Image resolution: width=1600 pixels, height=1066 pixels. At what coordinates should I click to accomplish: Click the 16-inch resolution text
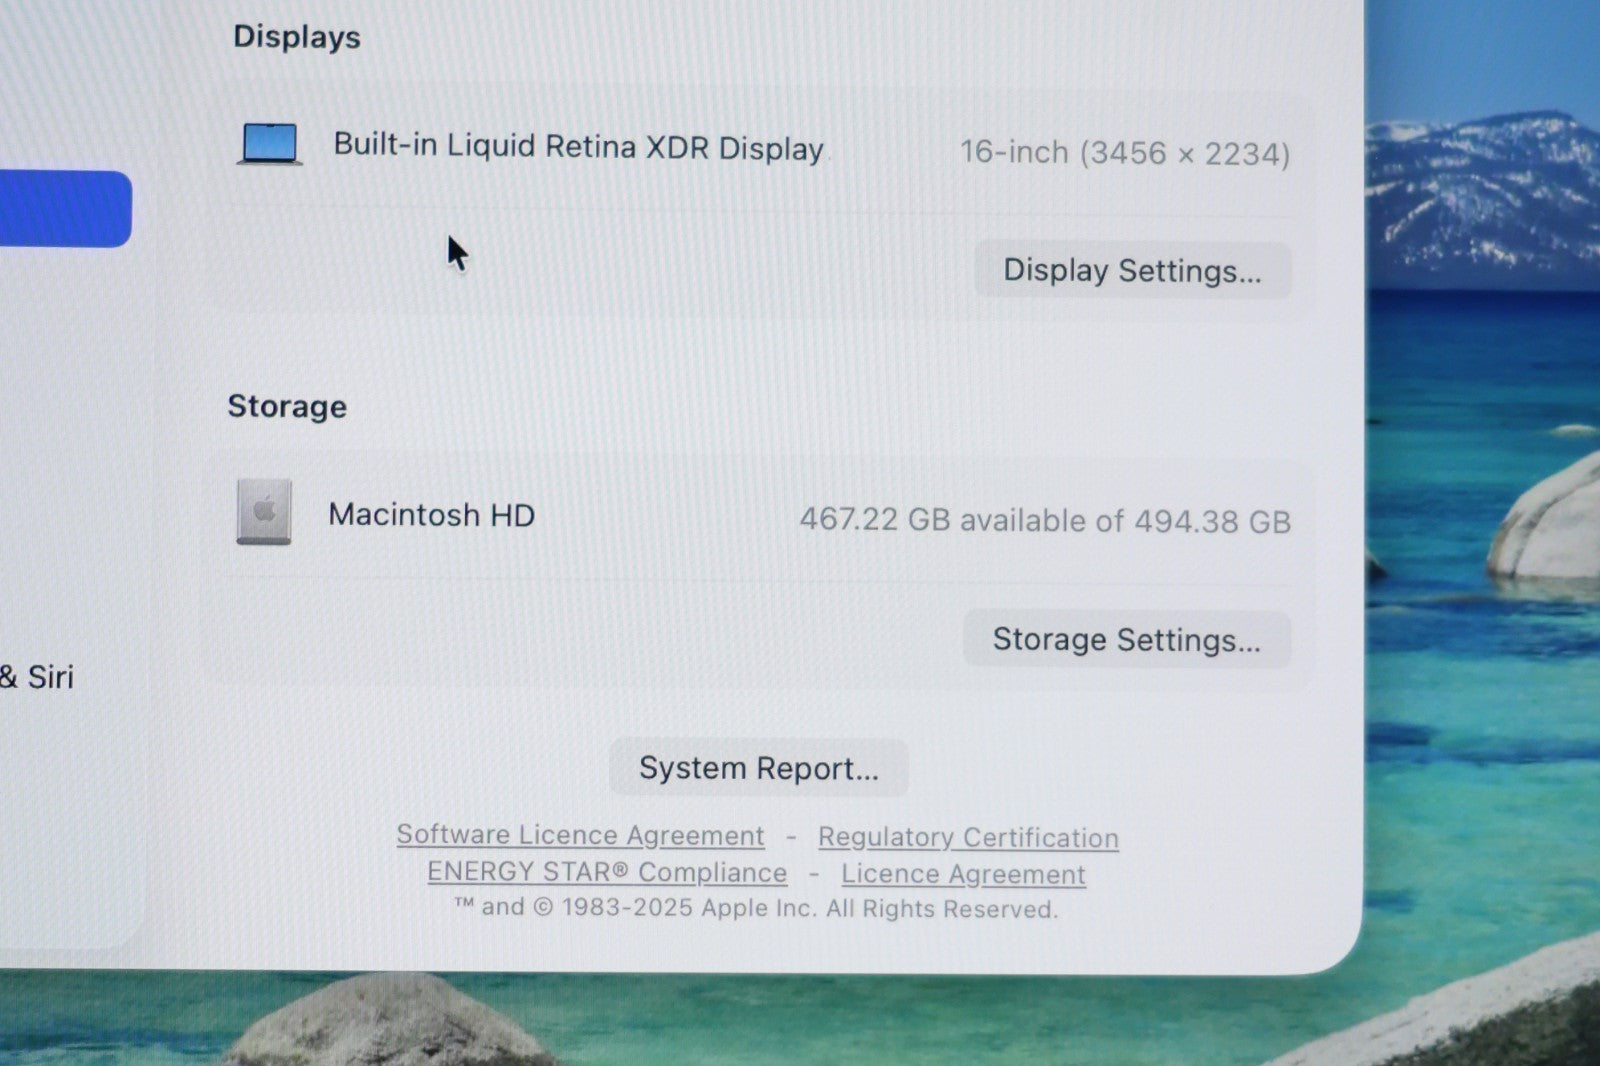point(1124,153)
